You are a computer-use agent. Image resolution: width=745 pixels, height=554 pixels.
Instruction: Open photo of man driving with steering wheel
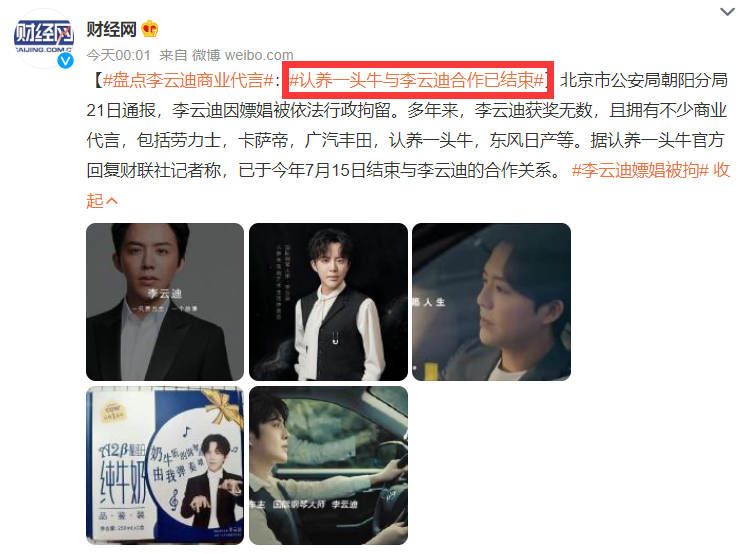tap(328, 465)
